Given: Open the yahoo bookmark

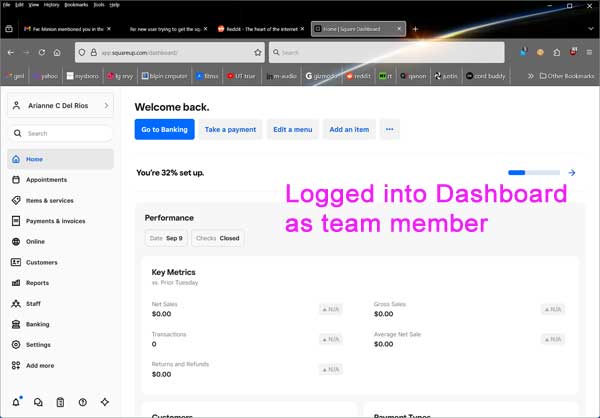Looking at the screenshot, I should click(x=45, y=76).
